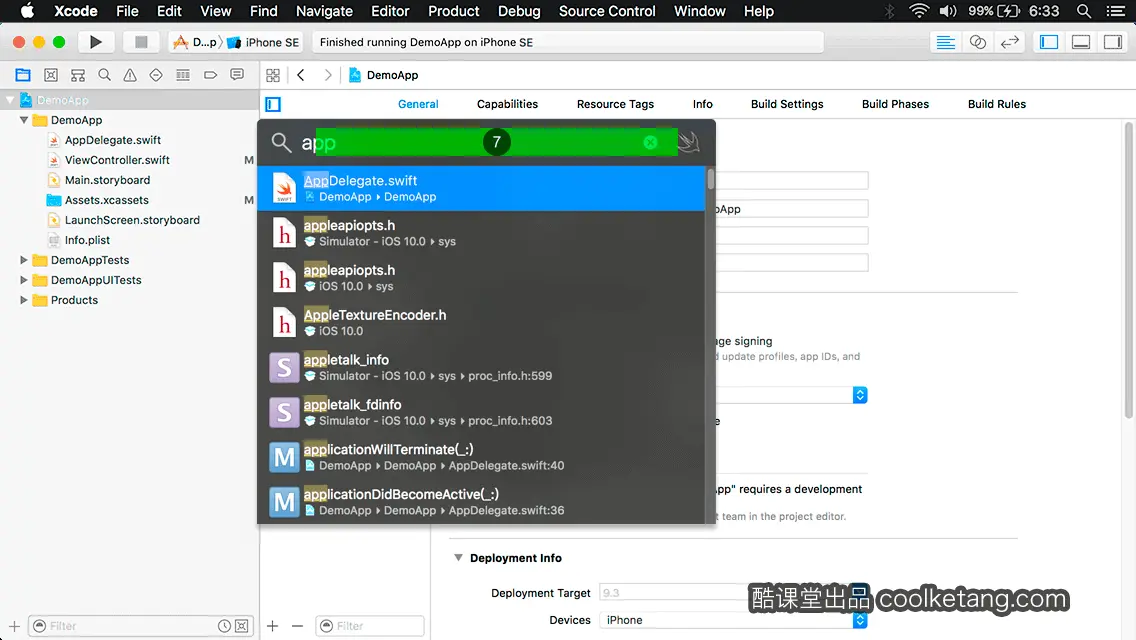
Task: Open the Test navigator diamond icon
Action: pyautogui.click(x=156, y=75)
